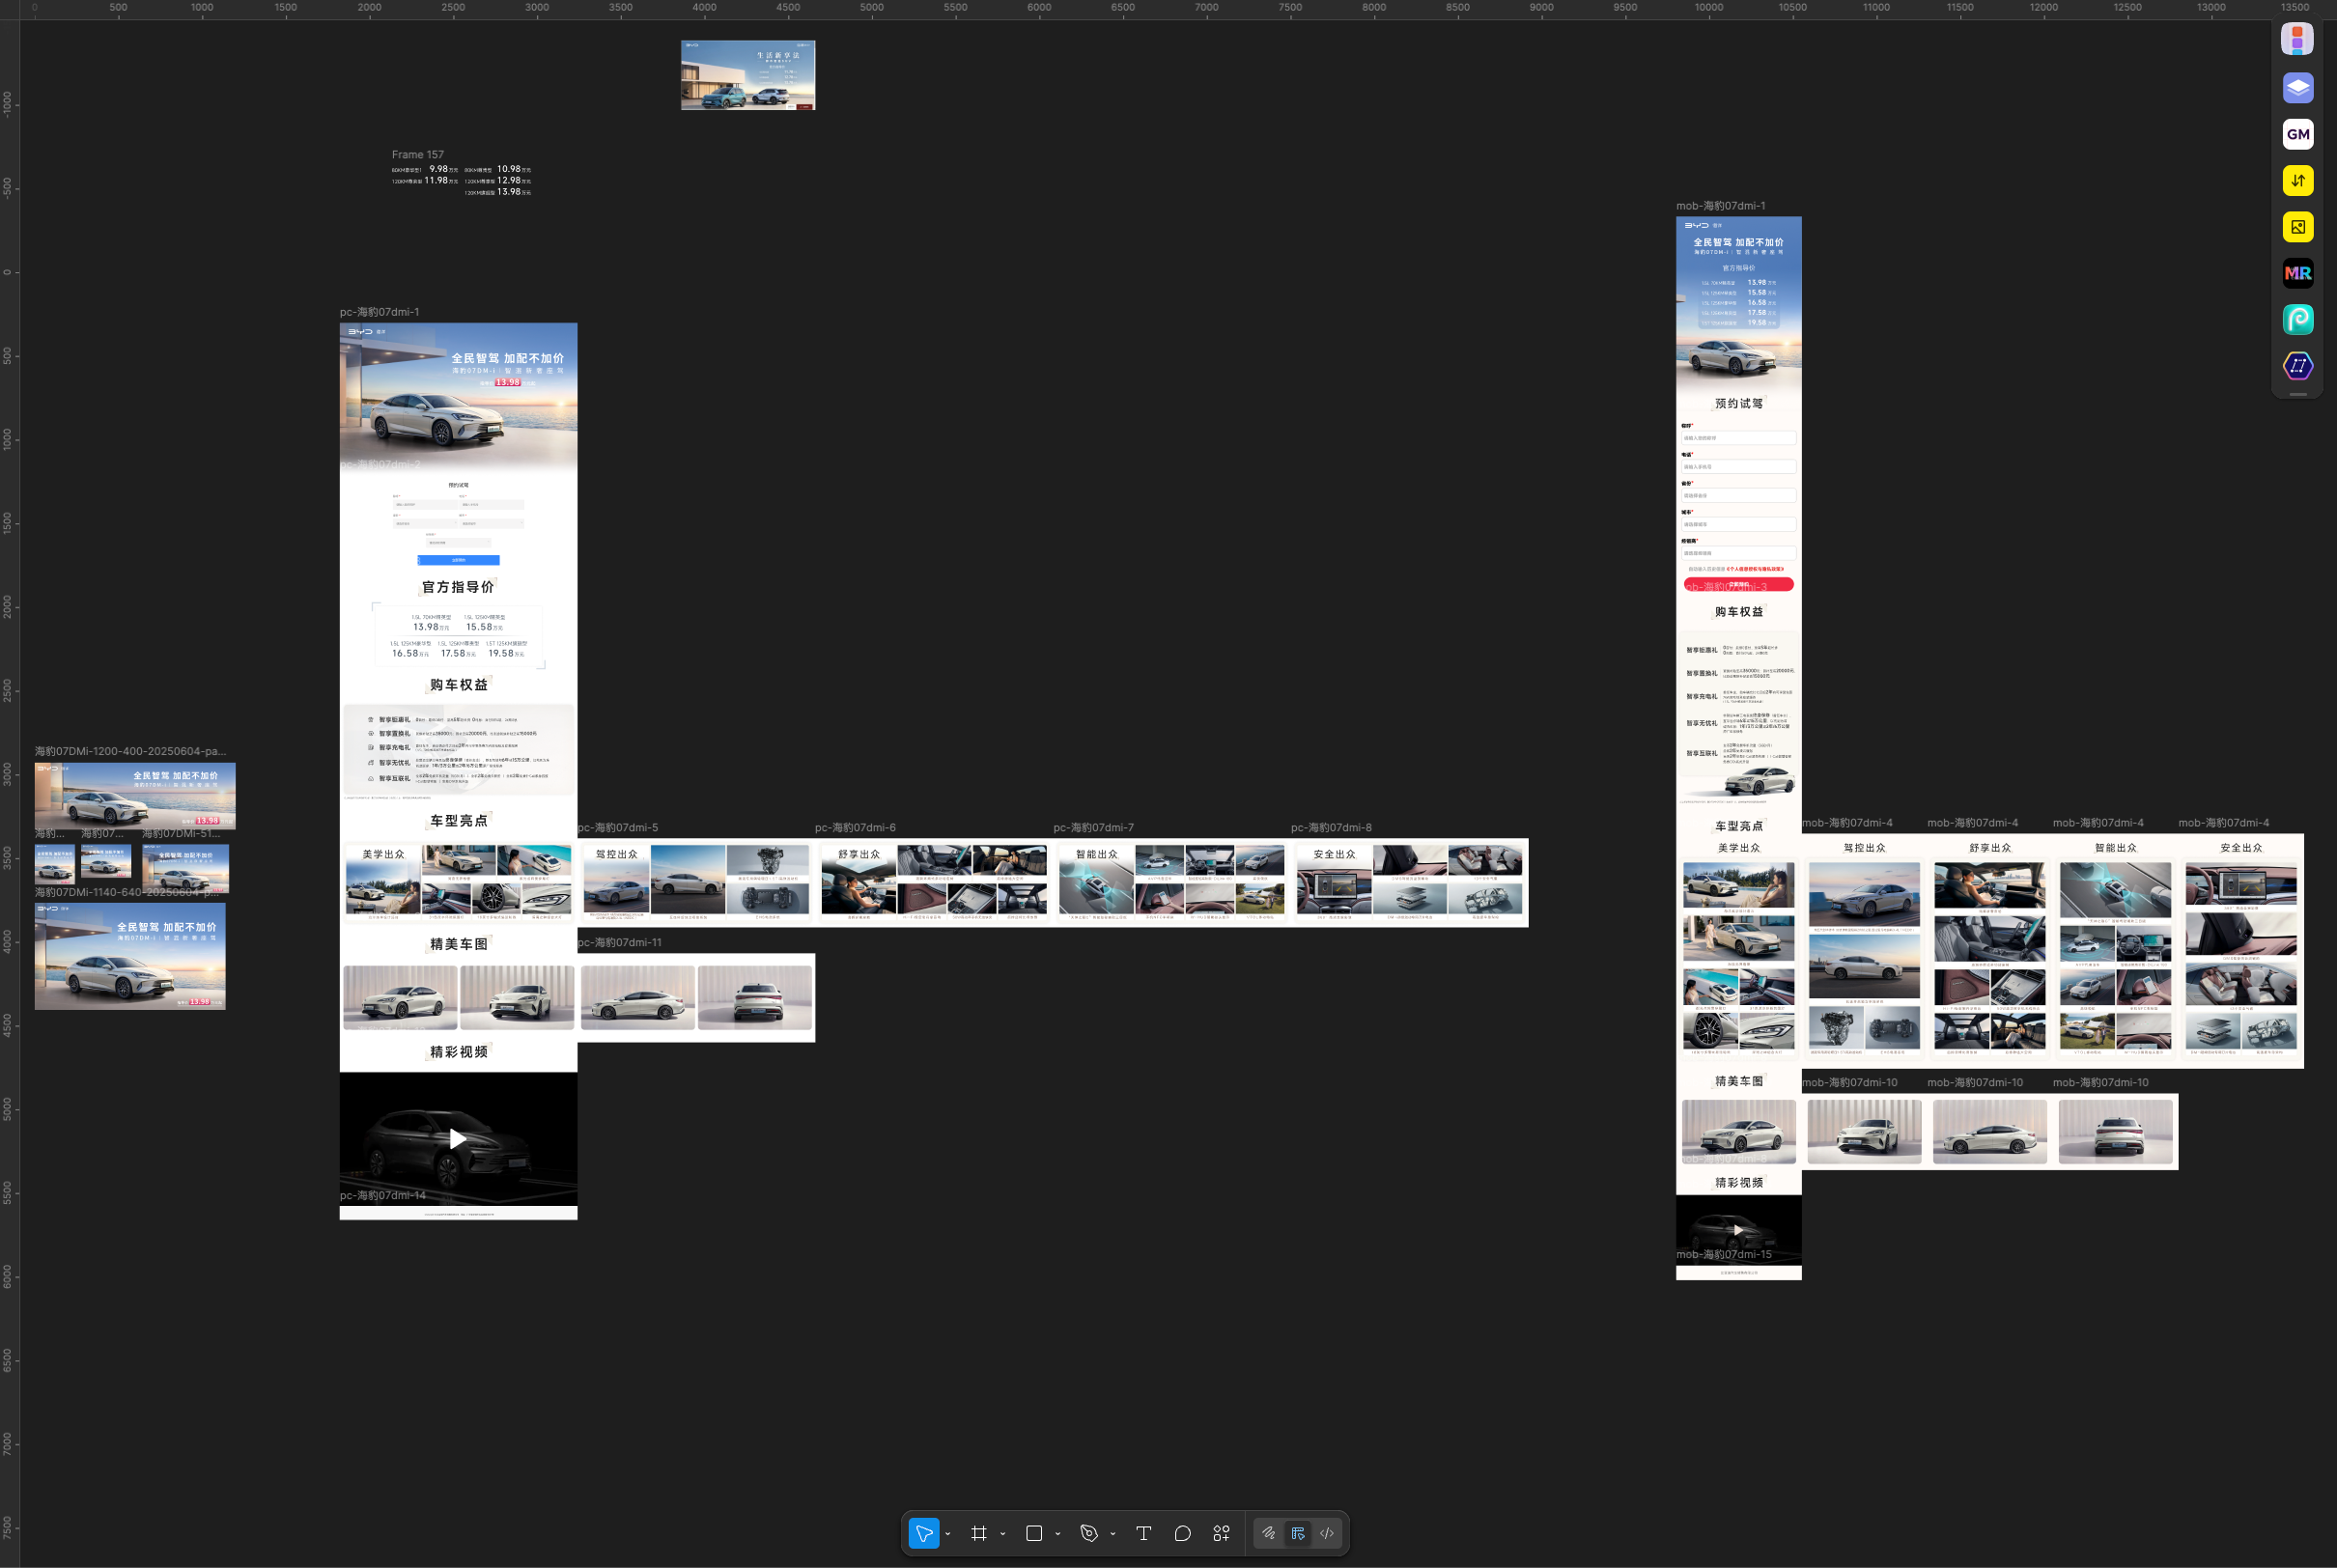
Task: Open the shape tools dropdown
Action: [x=1058, y=1534]
